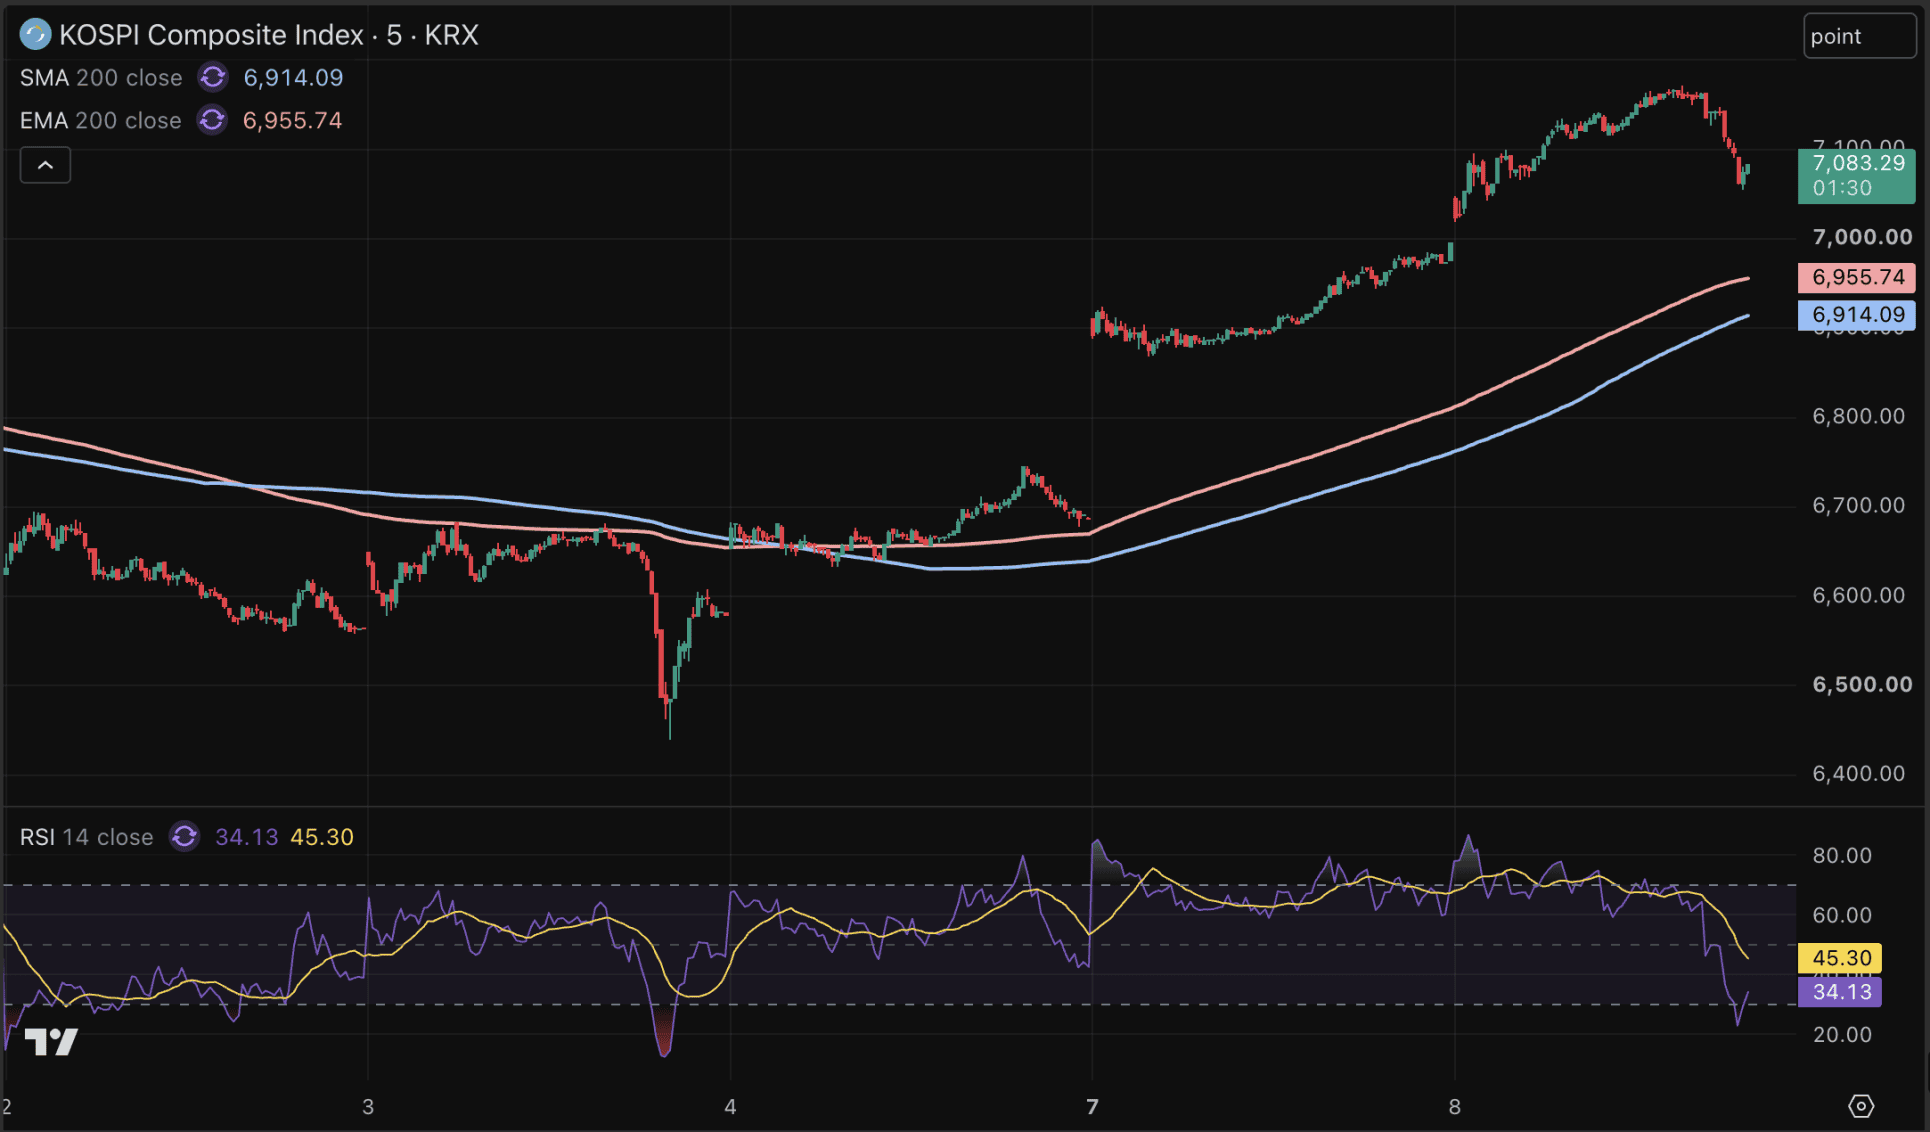This screenshot has height=1132, width=1930.
Task: Click the refresh icon beside EMA 200 close
Action: (212, 120)
